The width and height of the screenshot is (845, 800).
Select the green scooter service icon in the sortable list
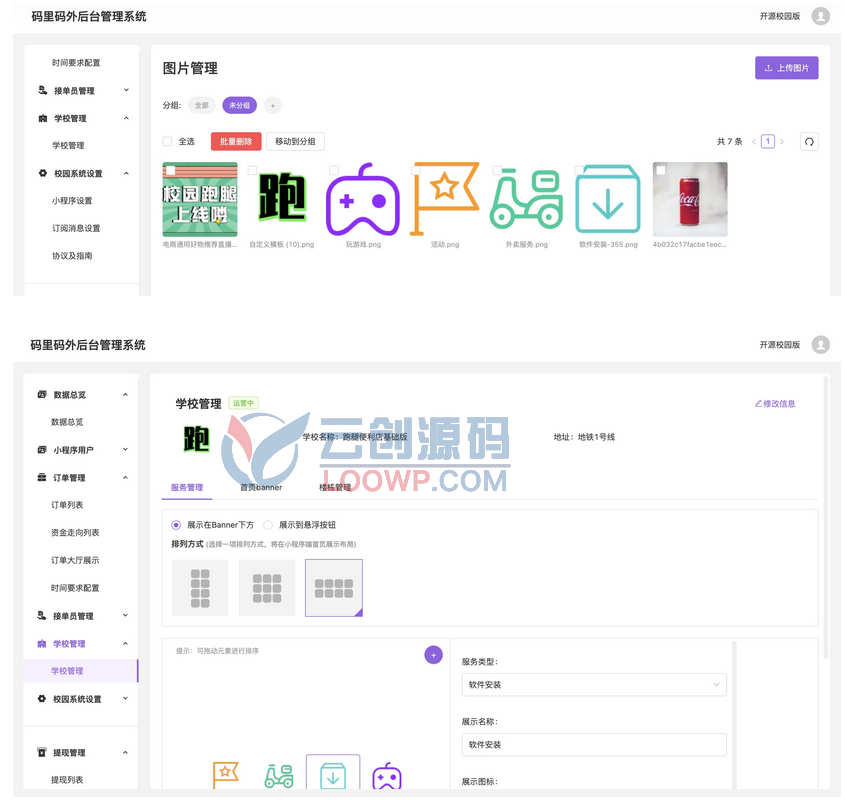[279, 776]
